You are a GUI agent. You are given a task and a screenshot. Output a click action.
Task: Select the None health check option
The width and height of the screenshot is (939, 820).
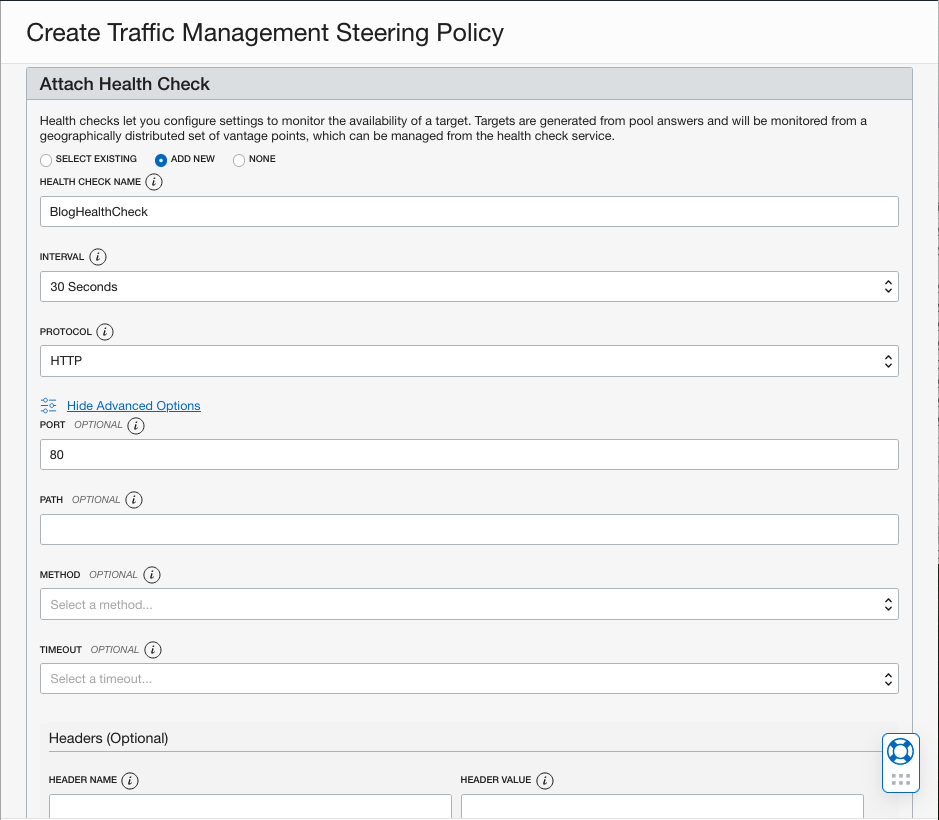(239, 160)
